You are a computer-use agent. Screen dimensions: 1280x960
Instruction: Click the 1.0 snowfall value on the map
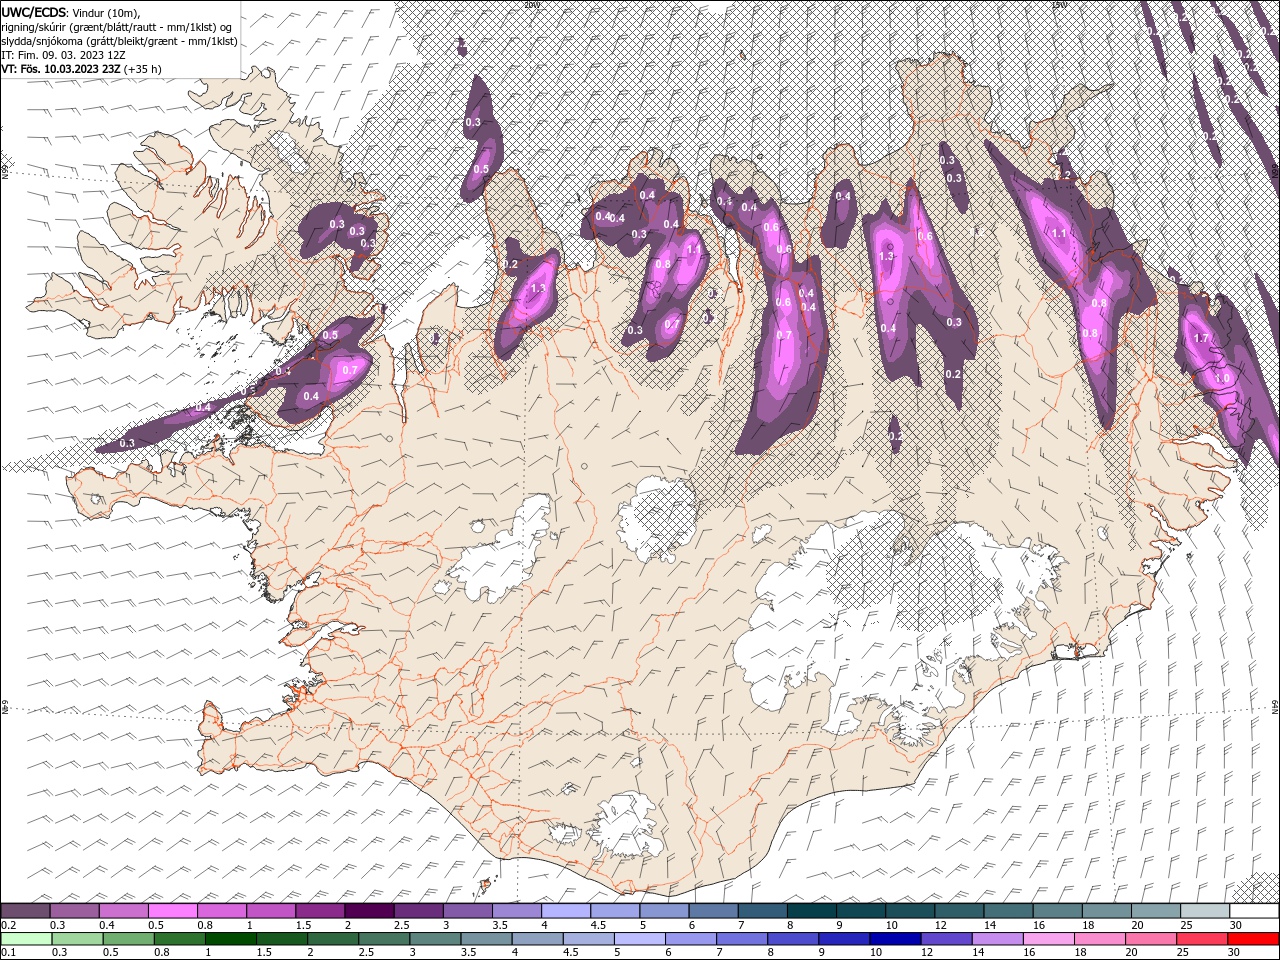point(1222,379)
